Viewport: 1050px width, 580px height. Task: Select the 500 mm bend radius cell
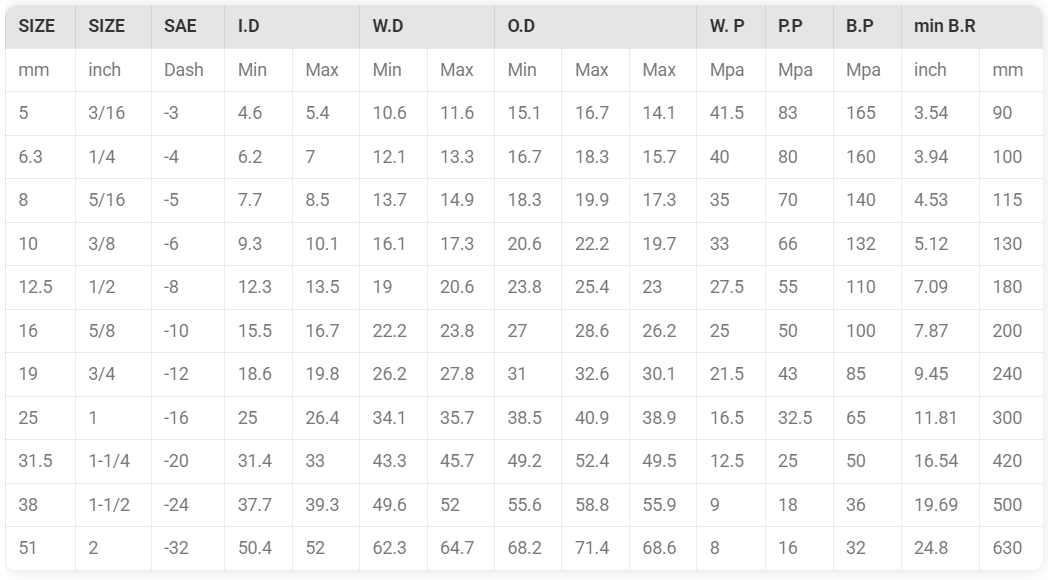tap(1011, 505)
